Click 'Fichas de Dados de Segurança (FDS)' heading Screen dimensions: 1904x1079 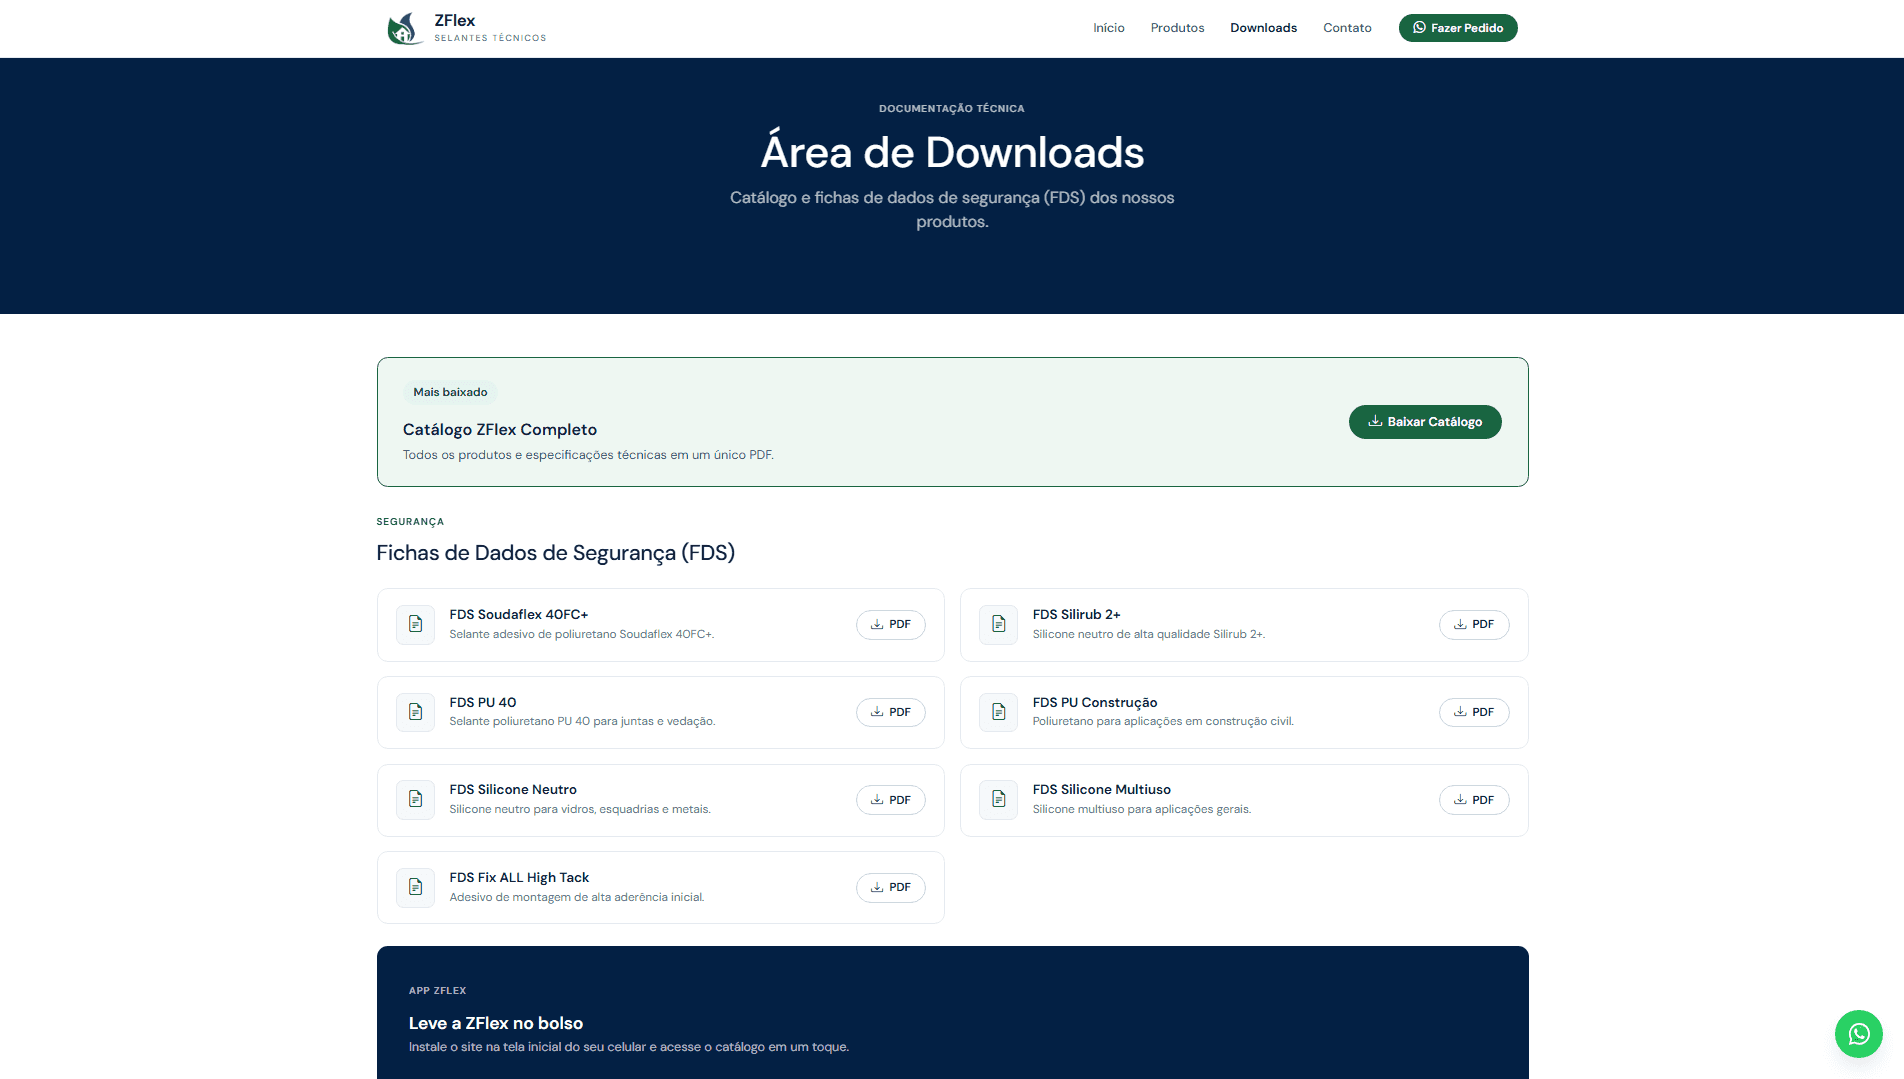[x=555, y=553]
